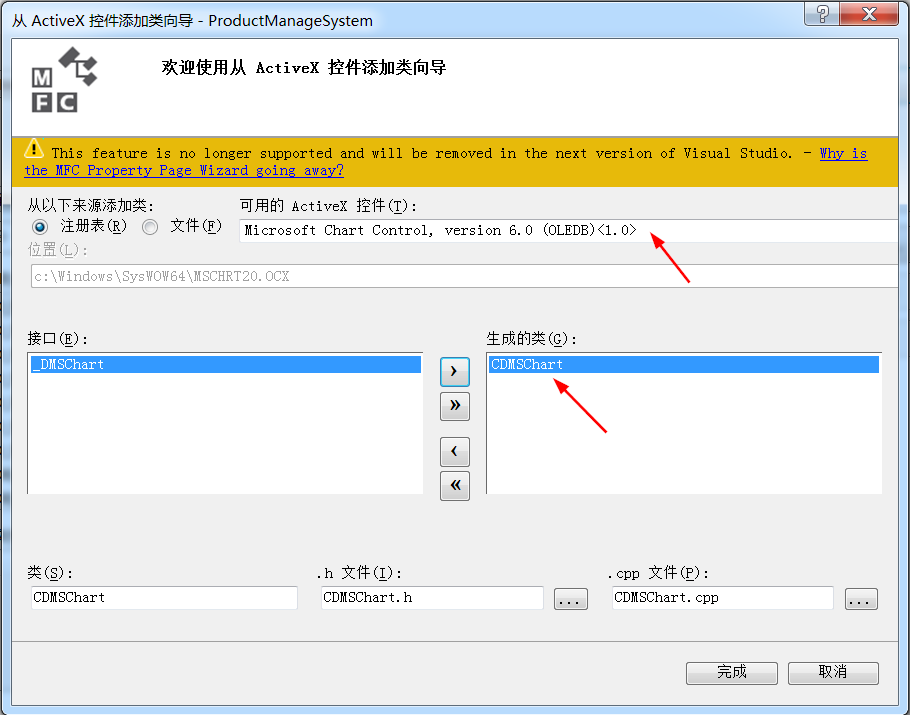Open the MFC Property Page Wizard link
Screen dimensions: 910x715
pos(184,171)
